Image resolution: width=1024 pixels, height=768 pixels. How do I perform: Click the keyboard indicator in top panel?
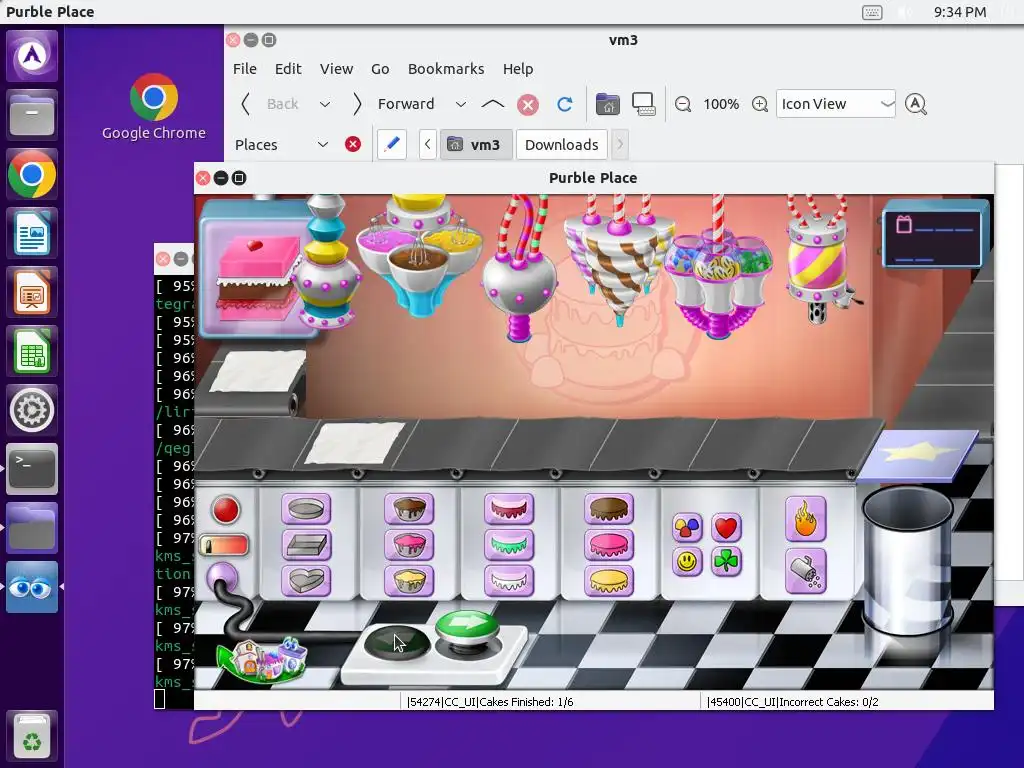tap(872, 12)
